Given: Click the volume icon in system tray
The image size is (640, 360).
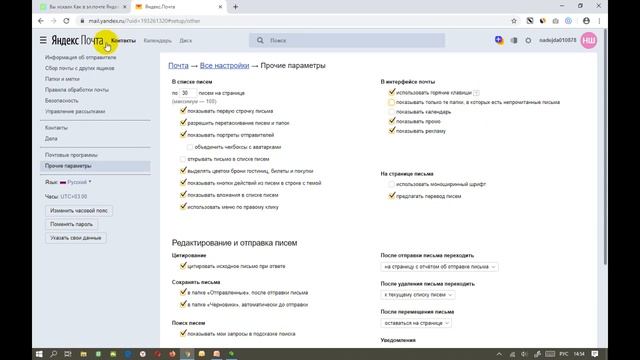Looking at the screenshot, I should [x=524, y=354].
